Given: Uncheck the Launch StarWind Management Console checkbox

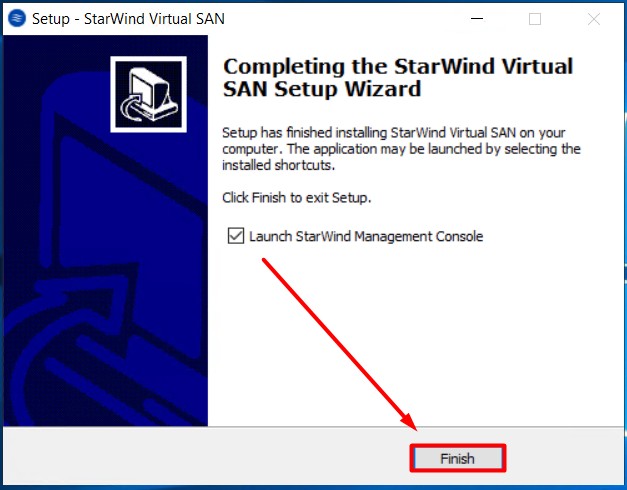Looking at the screenshot, I should coord(236,236).
